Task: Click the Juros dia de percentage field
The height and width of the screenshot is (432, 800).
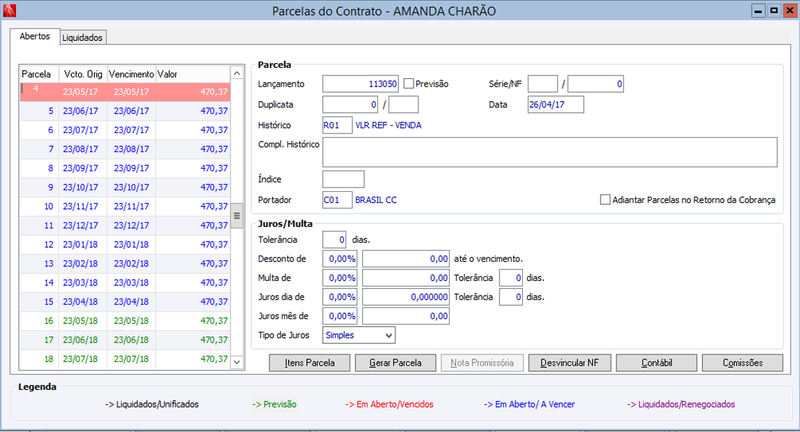Action: (x=340, y=297)
